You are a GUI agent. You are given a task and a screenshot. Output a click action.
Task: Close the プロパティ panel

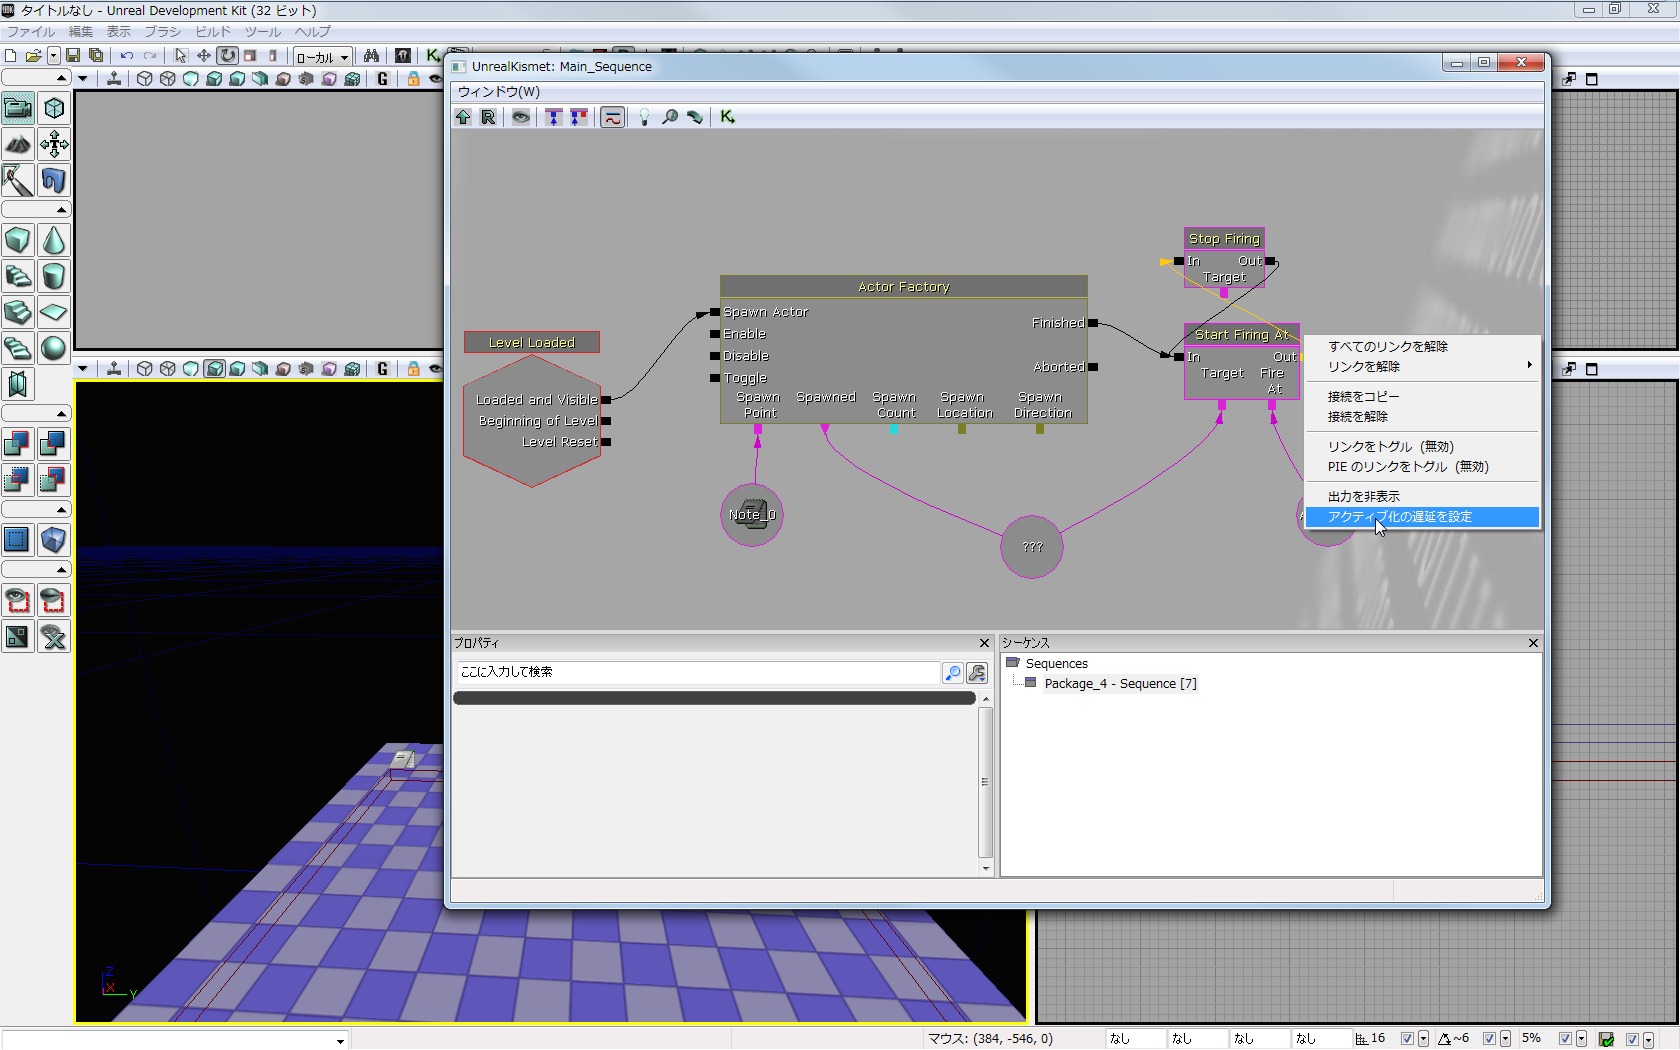pyautogui.click(x=984, y=643)
